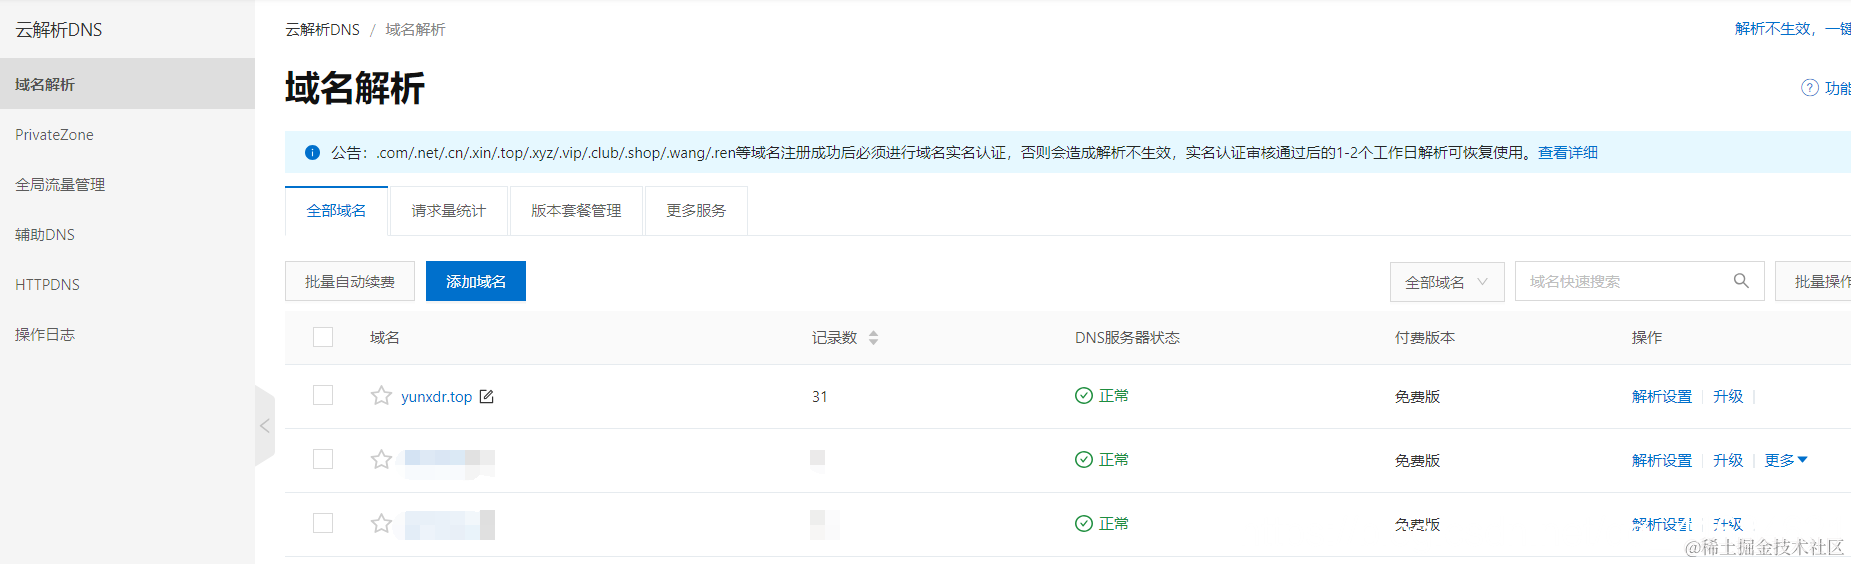Viewport: 1851px width, 564px height.
Task: Select 域名解析 in the sidebar
Action: pos(127,84)
